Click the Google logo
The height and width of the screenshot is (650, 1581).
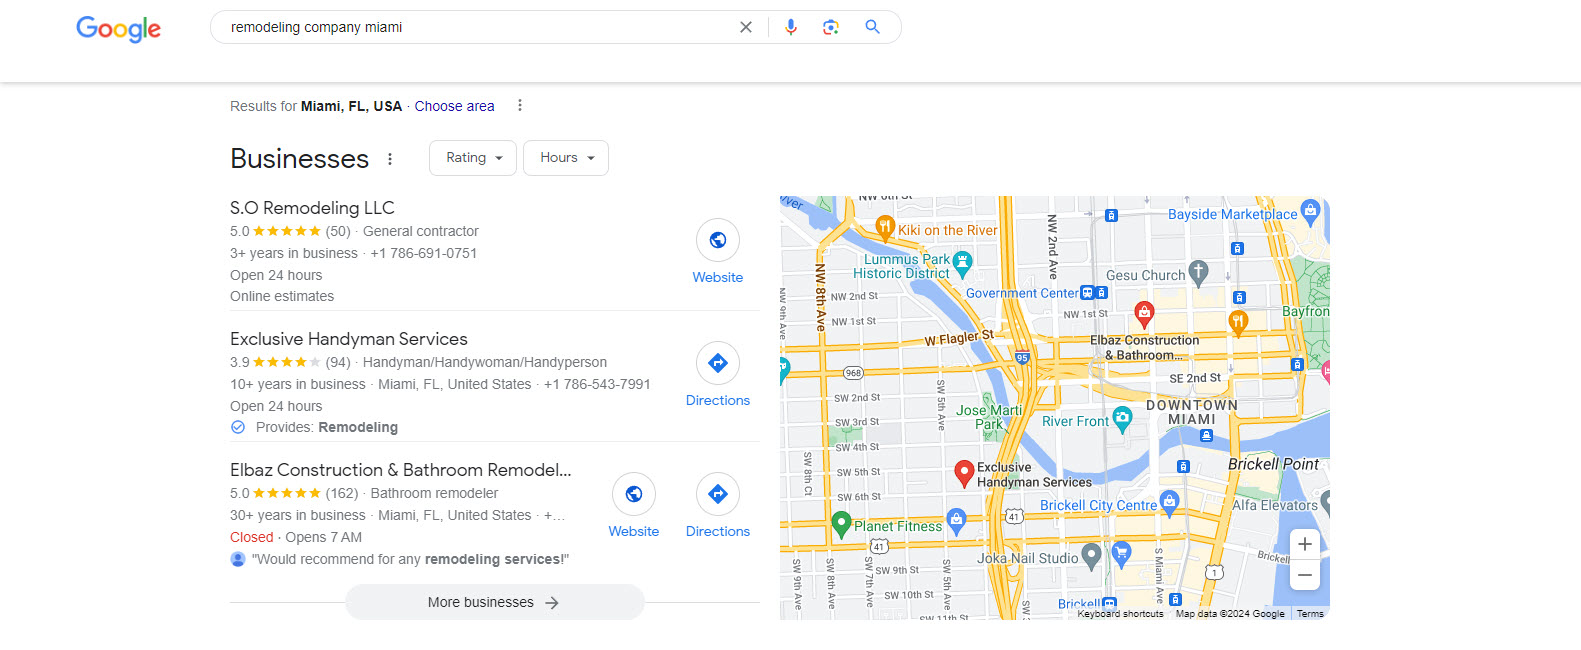[x=118, y=28]
